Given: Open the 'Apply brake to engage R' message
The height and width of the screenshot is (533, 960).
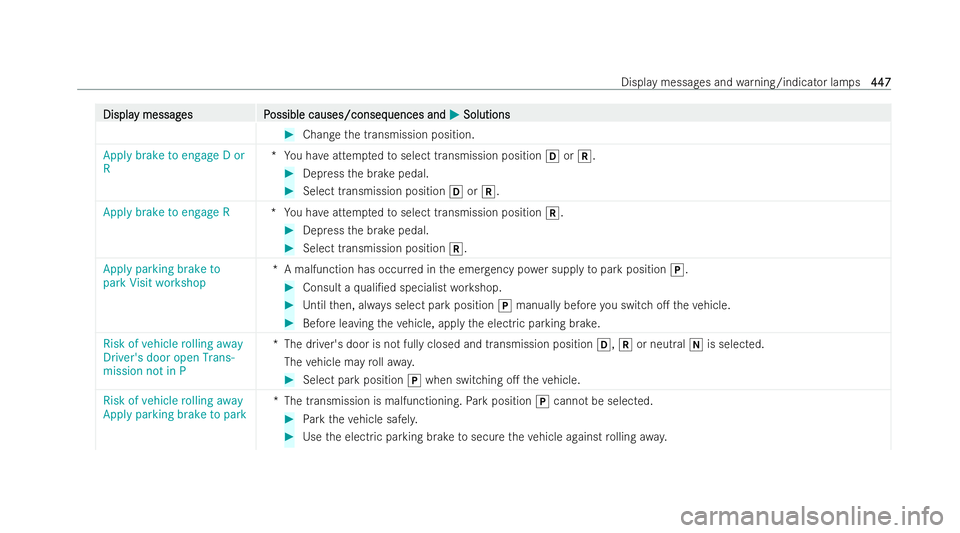Looking at the screenshot, I should [x=167, y=212].
